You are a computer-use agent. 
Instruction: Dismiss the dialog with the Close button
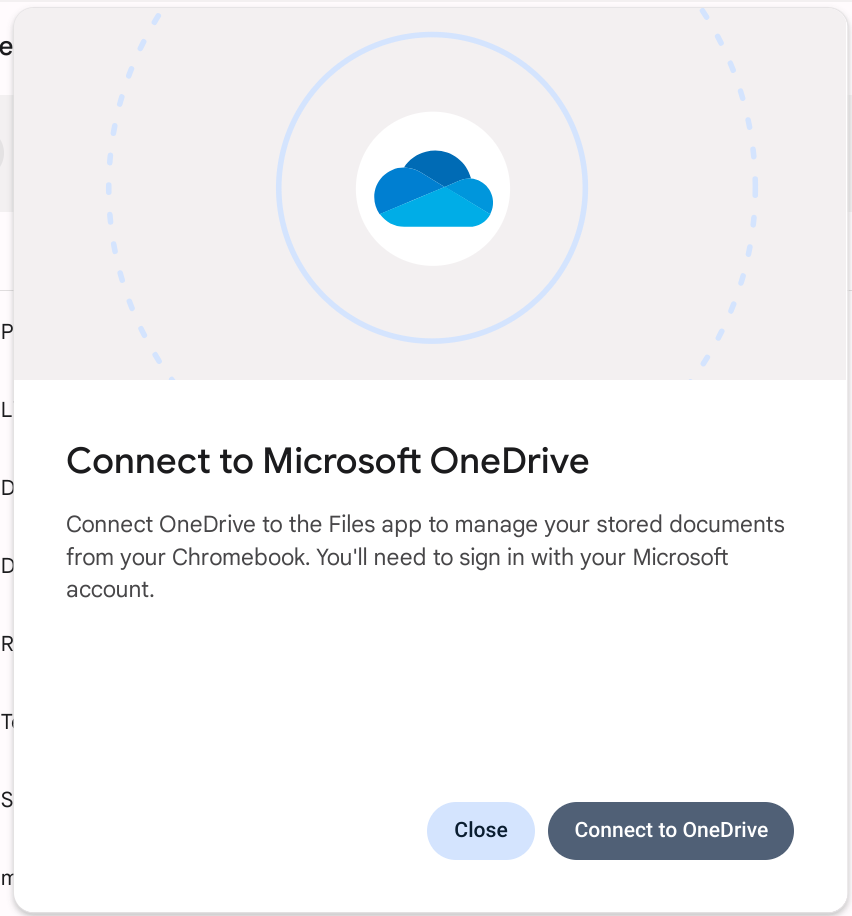click(480, 830)
